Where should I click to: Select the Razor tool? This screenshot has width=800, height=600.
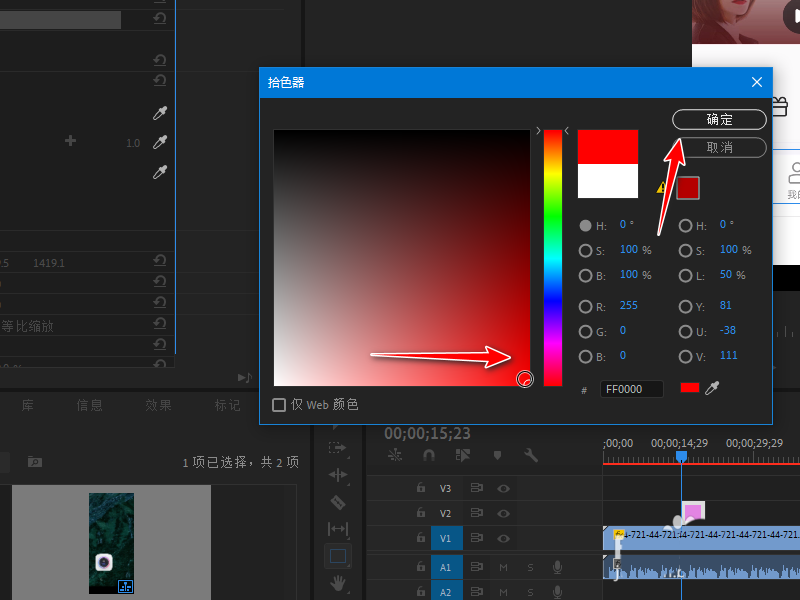[x=338, y=502]
